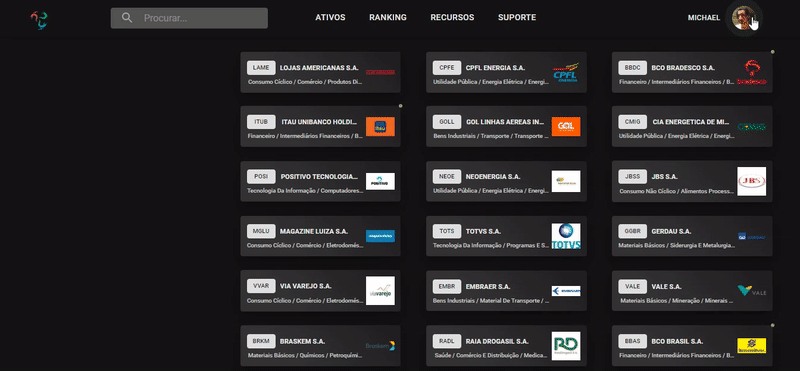Select the EMBR ticker badge
Viewport: 800px width, 371px height.
[x=447, y=286]
